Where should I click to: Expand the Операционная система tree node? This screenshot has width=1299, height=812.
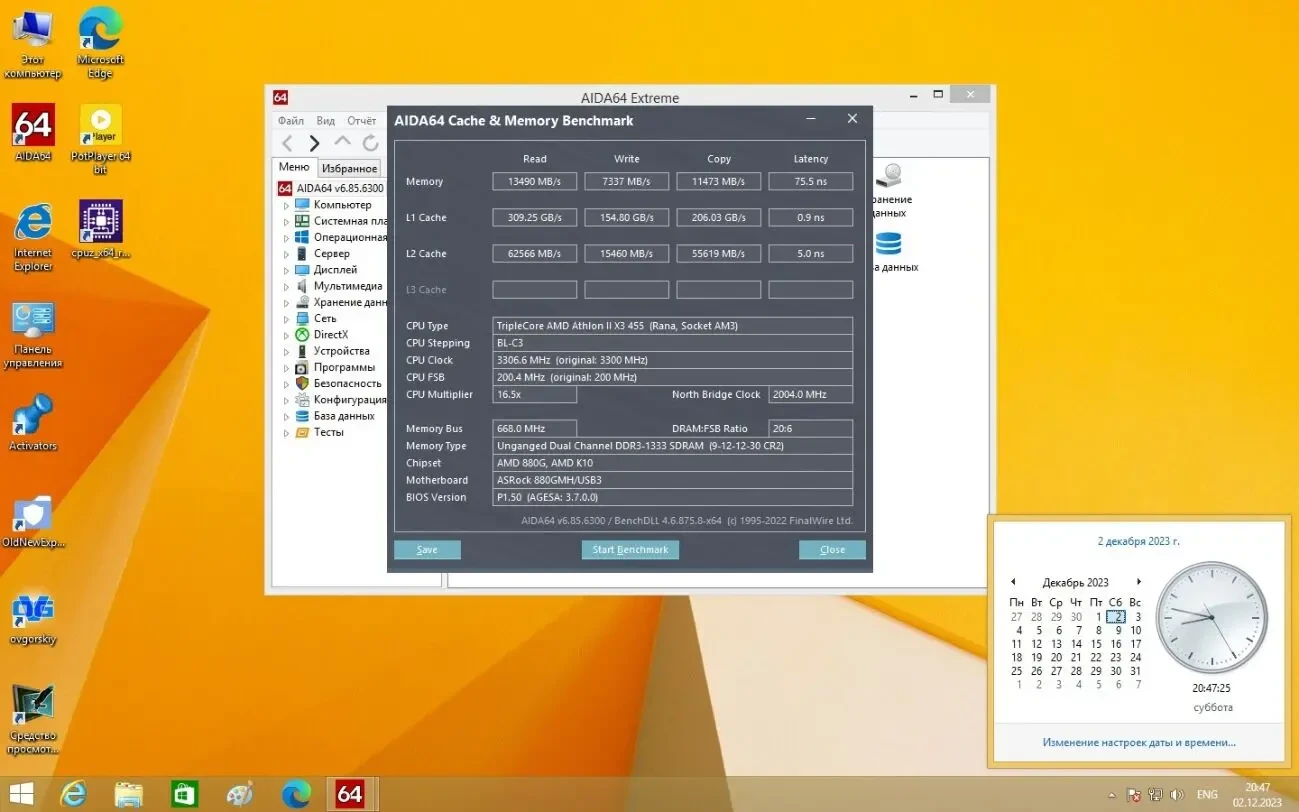tap(288, 237)
